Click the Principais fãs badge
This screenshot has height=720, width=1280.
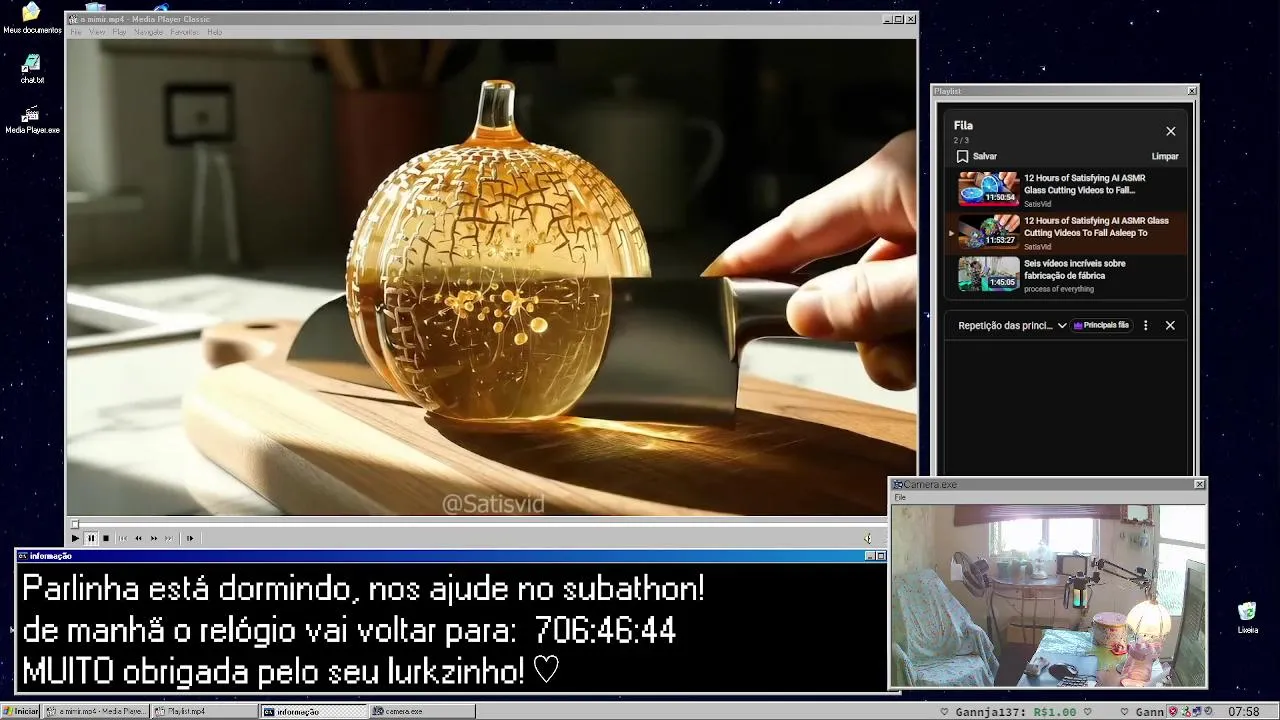pos(1101,325)
